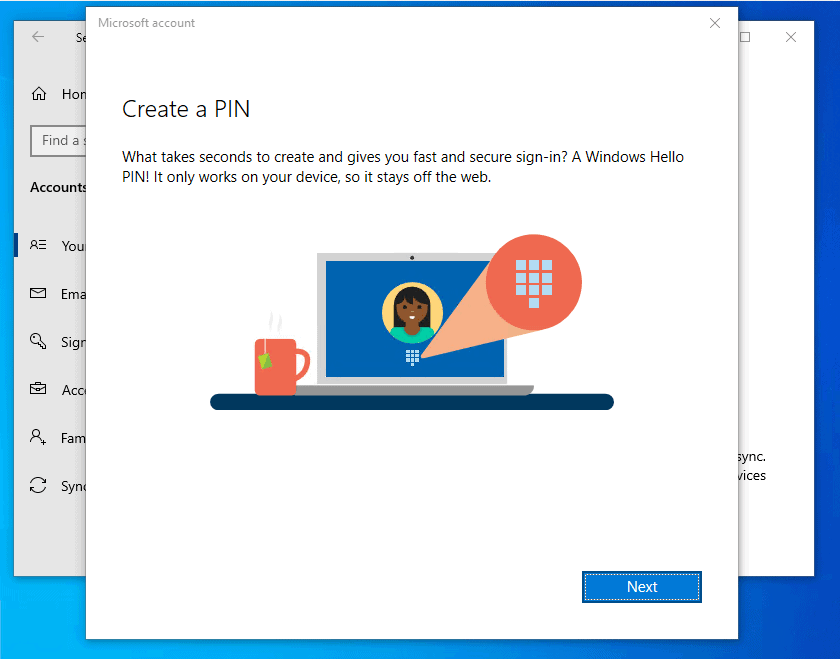Select the Email & accounts envelope icon
Image resolution: width=840 pixels, height=659 pixels.
point(39,293)
